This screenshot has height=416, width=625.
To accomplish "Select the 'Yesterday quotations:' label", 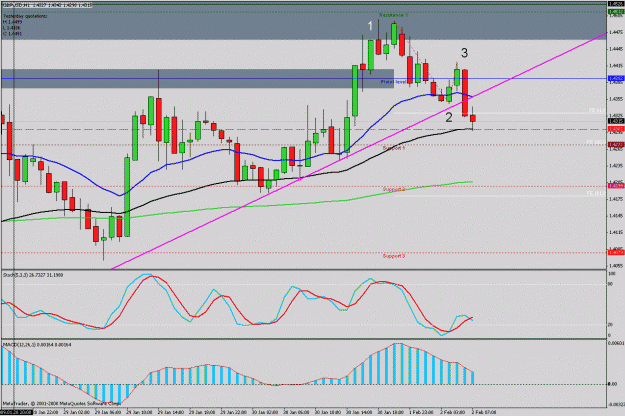I will [25, 16].
